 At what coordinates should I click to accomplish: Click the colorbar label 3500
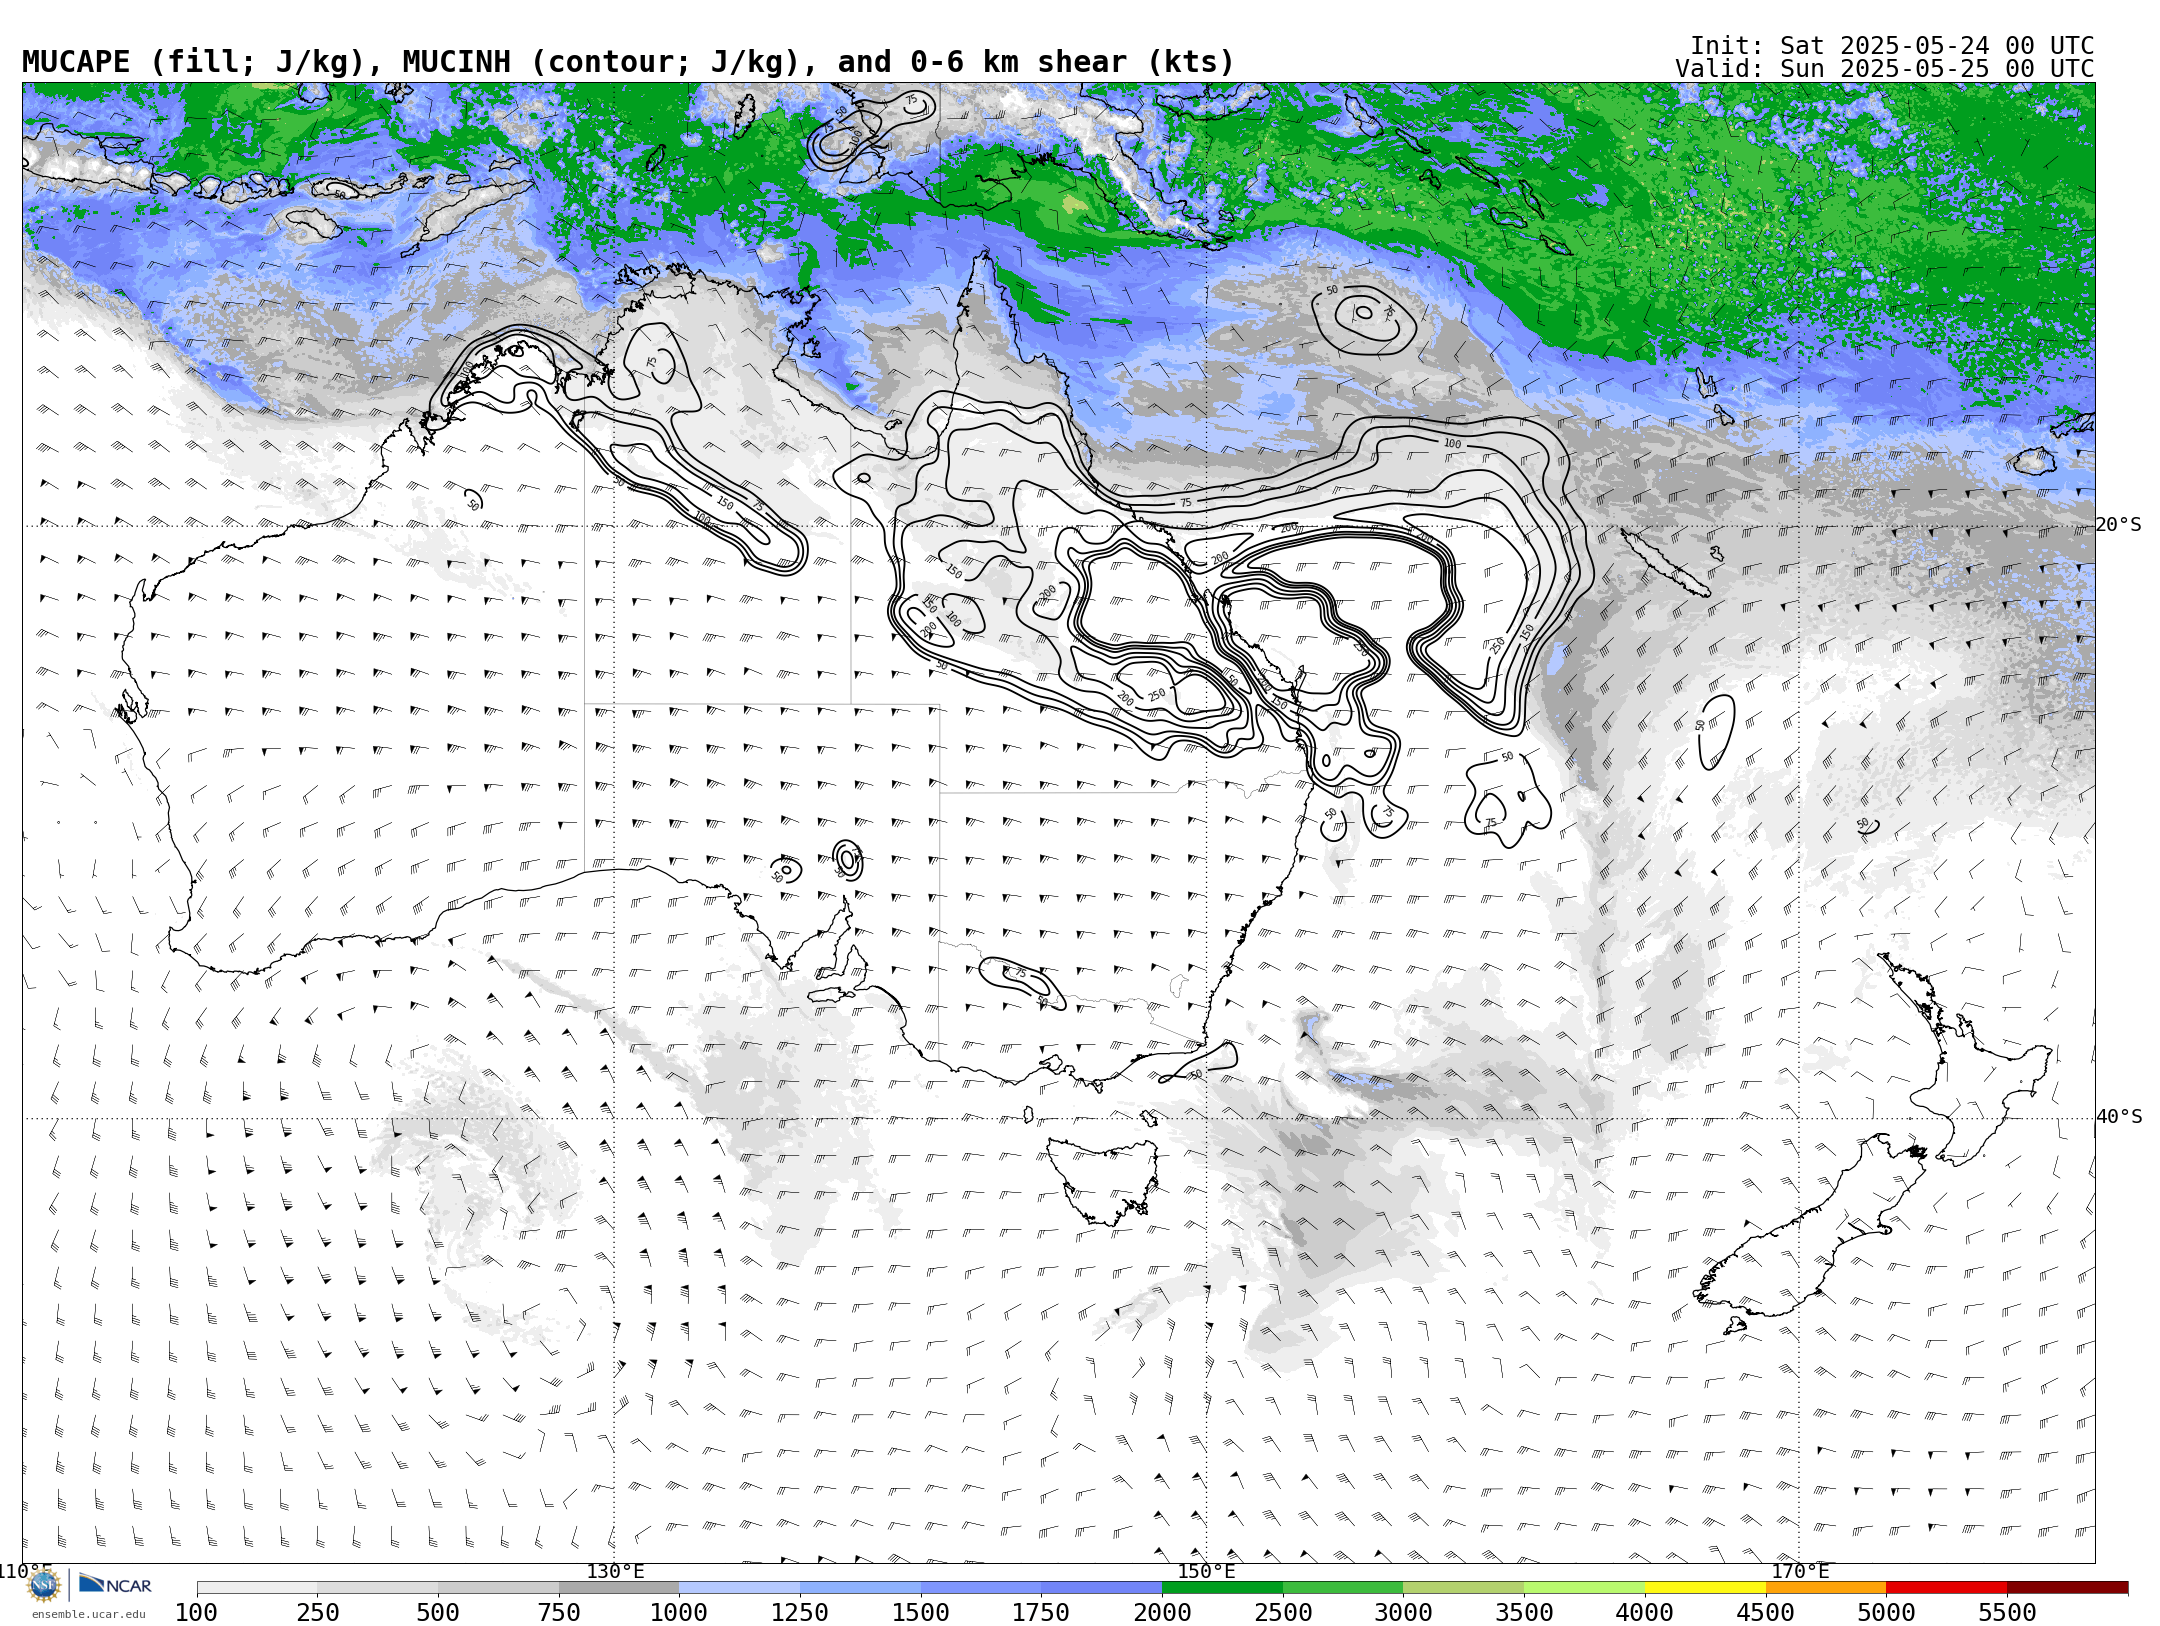coord(1524,1613)
